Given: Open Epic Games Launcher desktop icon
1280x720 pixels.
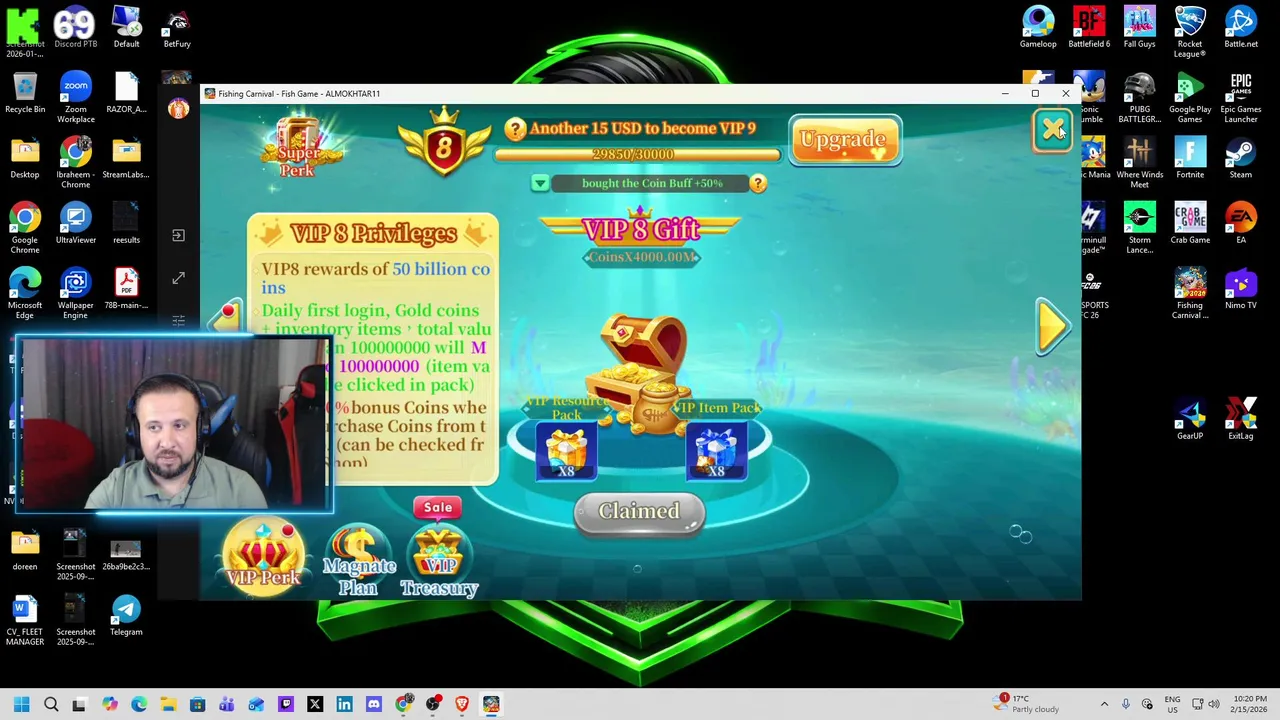Looking at the screenshot, I should [x=1241, y=97].
